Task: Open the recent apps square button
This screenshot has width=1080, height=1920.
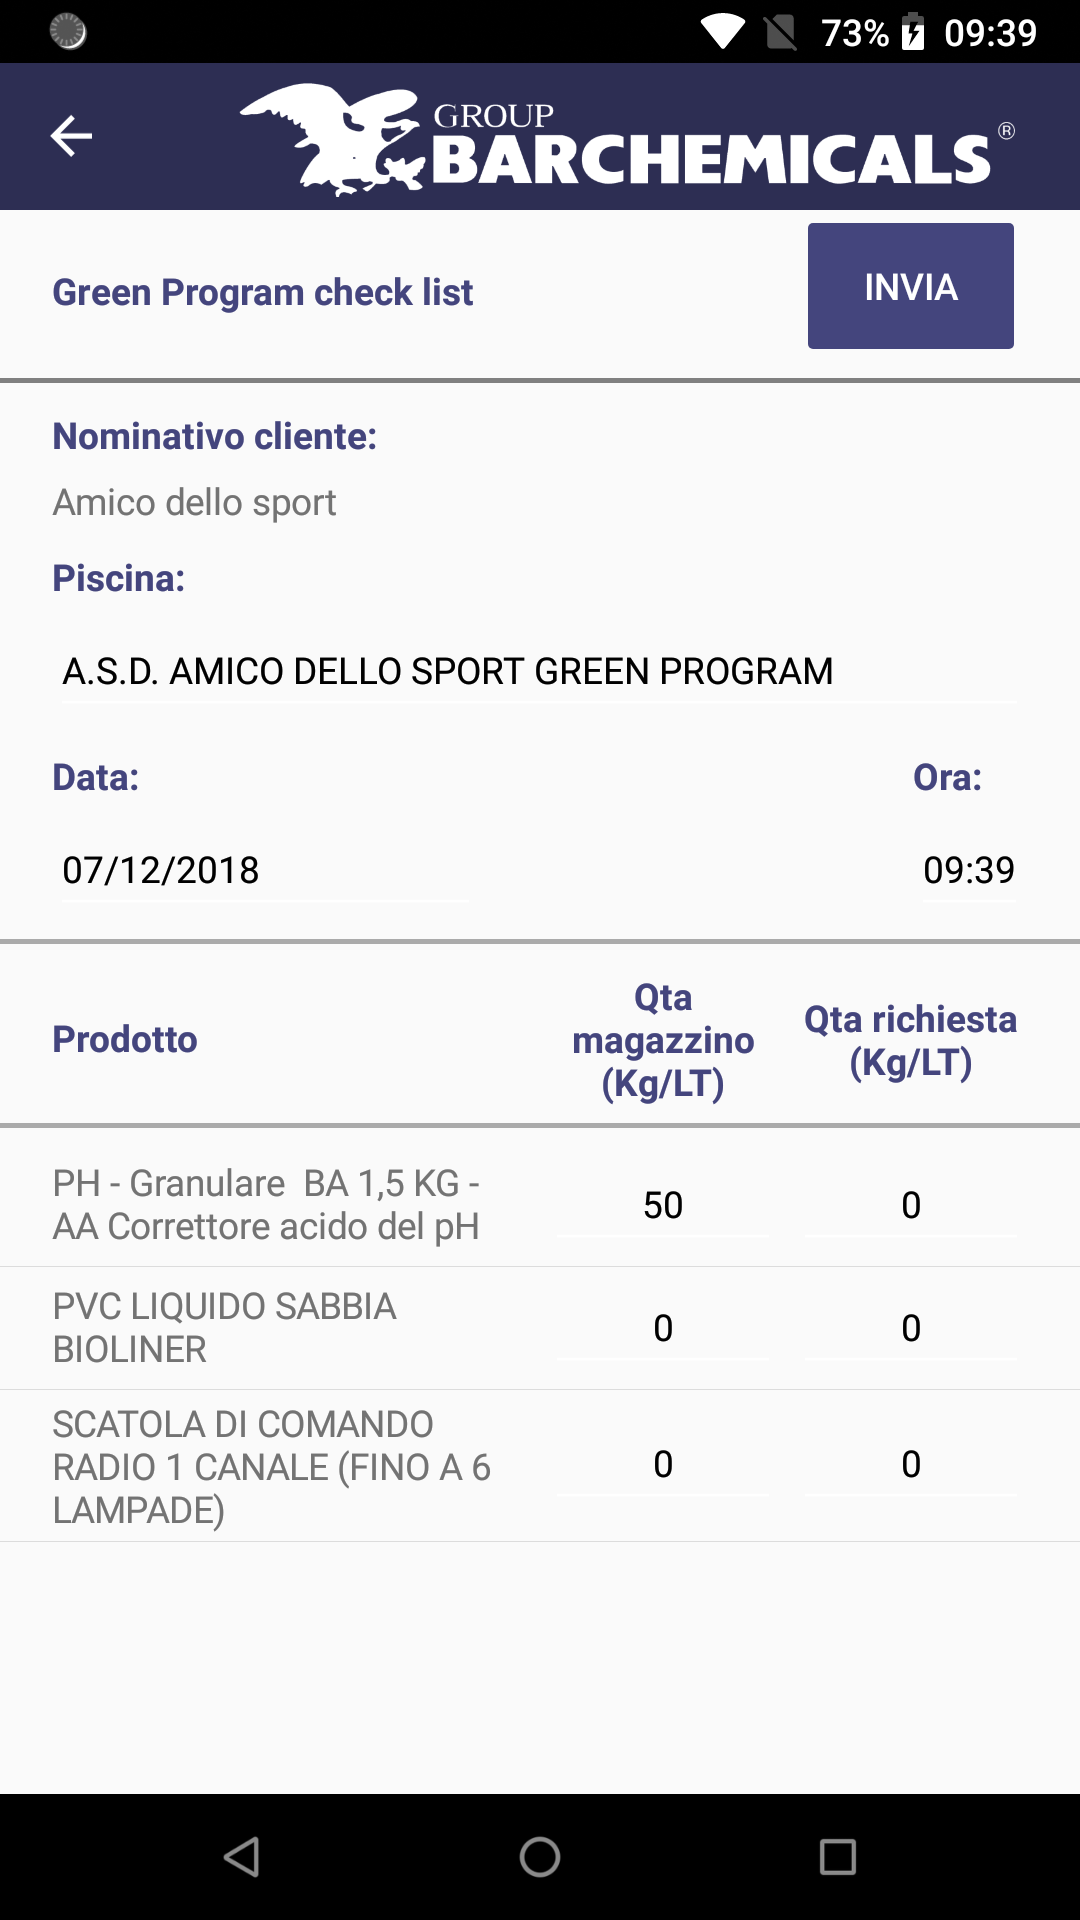Action: point(837,1857)
